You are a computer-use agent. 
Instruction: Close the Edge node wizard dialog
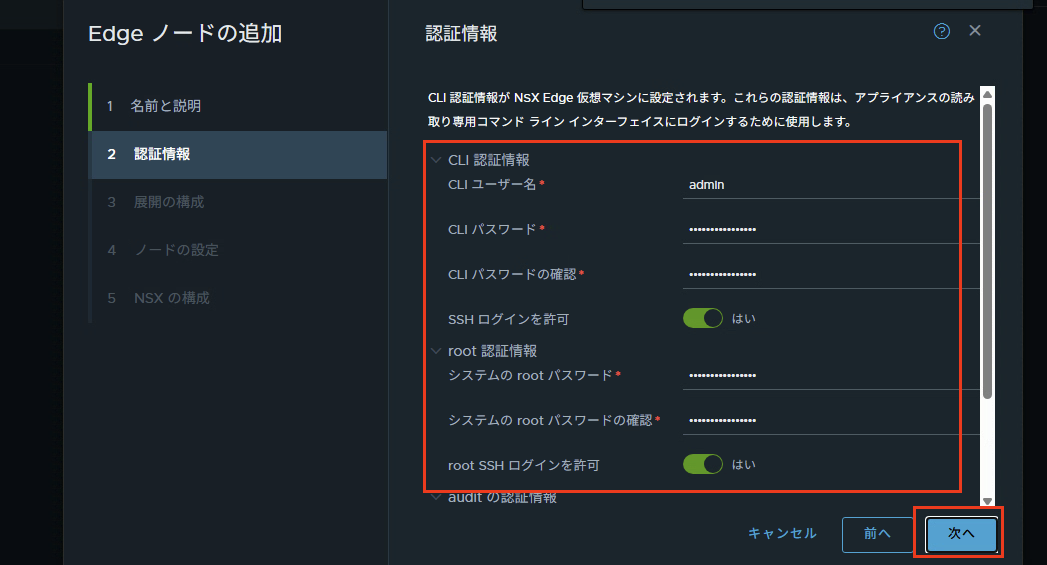(x=975, y=30)
